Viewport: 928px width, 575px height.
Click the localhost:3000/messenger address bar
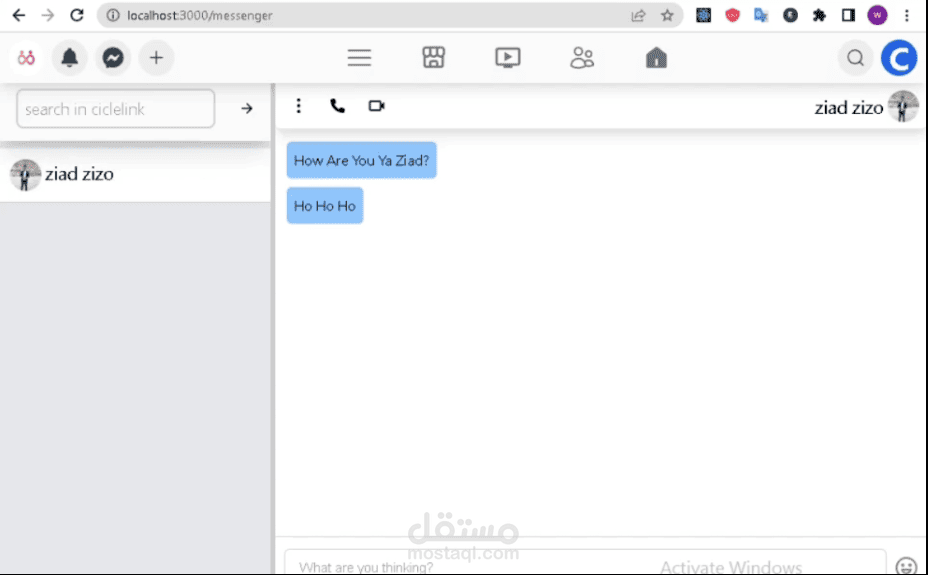(391, 15)
